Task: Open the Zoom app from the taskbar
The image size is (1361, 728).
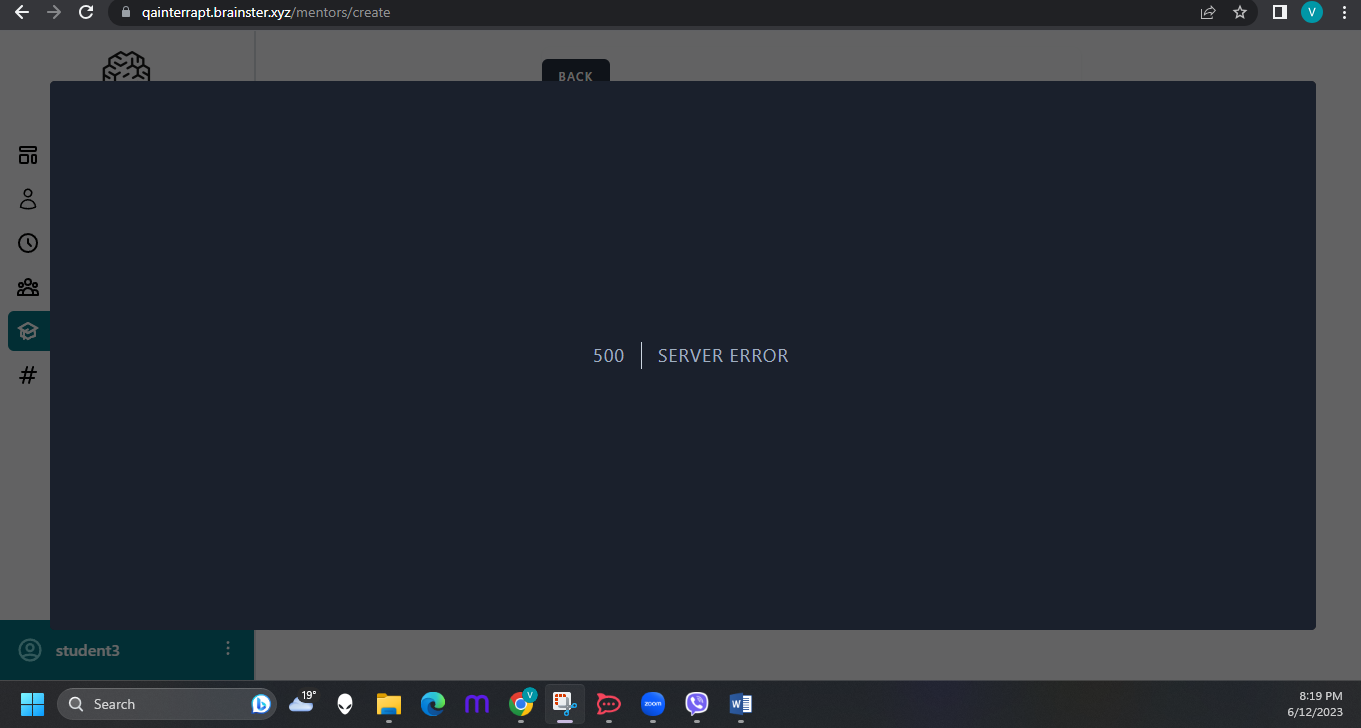Action: coord(653,704)
